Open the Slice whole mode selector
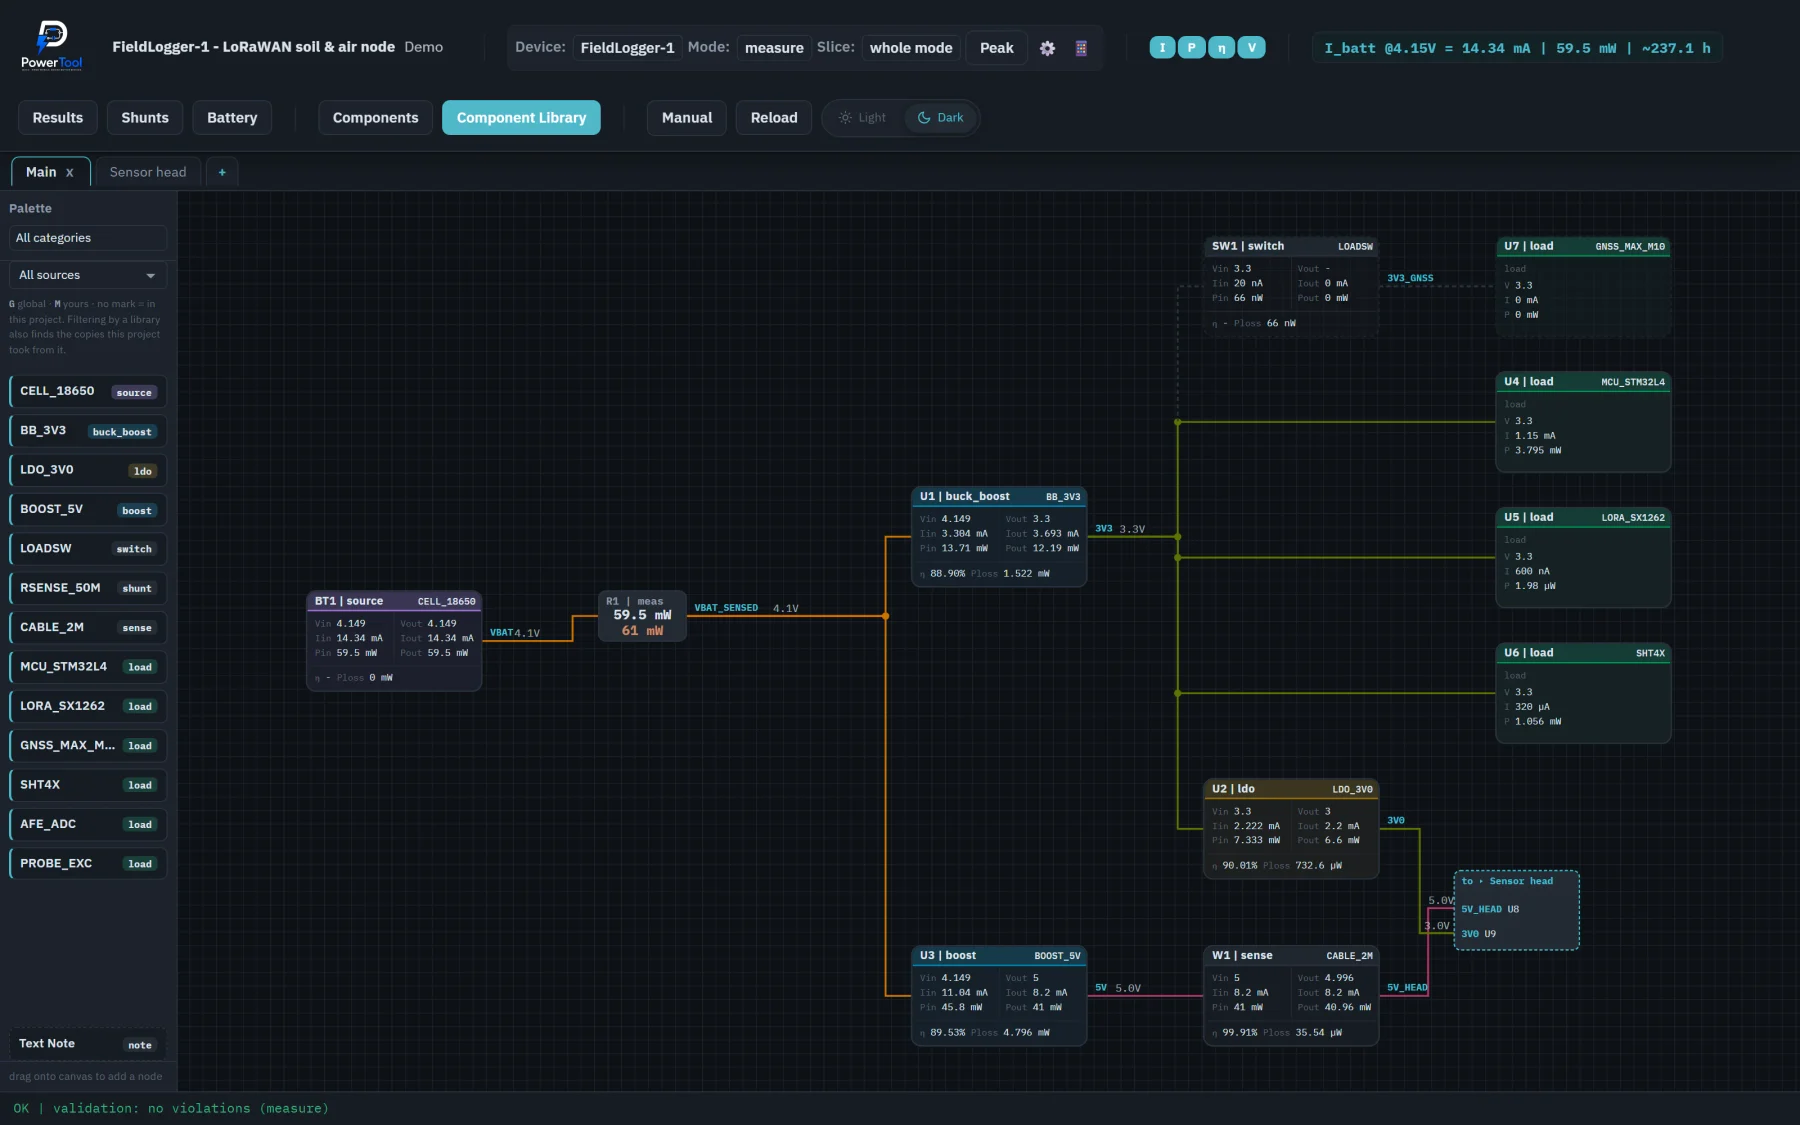Screen dimensions: 1800x1125 (911, 48)
